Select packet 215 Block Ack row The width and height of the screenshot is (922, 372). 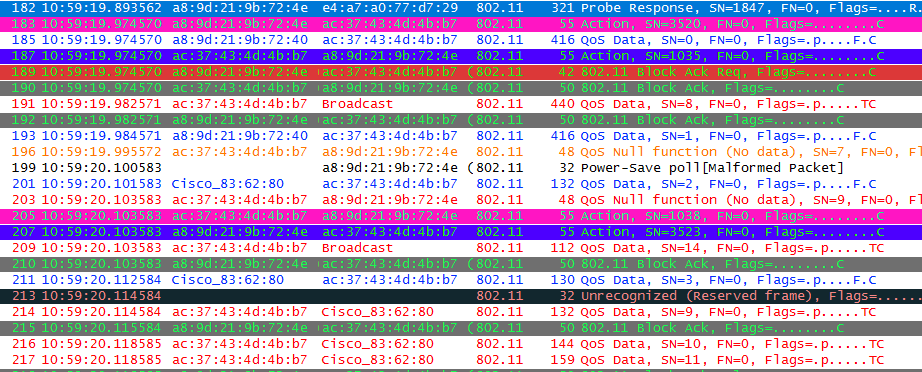point(461,327)
